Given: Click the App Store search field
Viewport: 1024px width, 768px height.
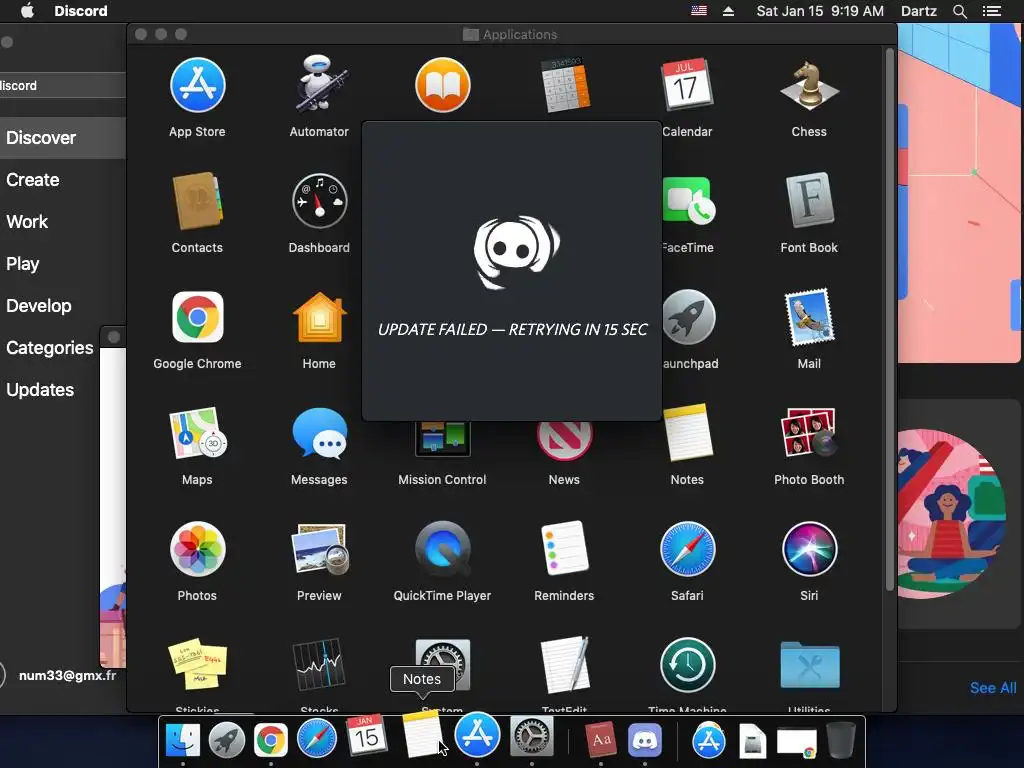Looking at the screenshot, I should click(63, 86).
